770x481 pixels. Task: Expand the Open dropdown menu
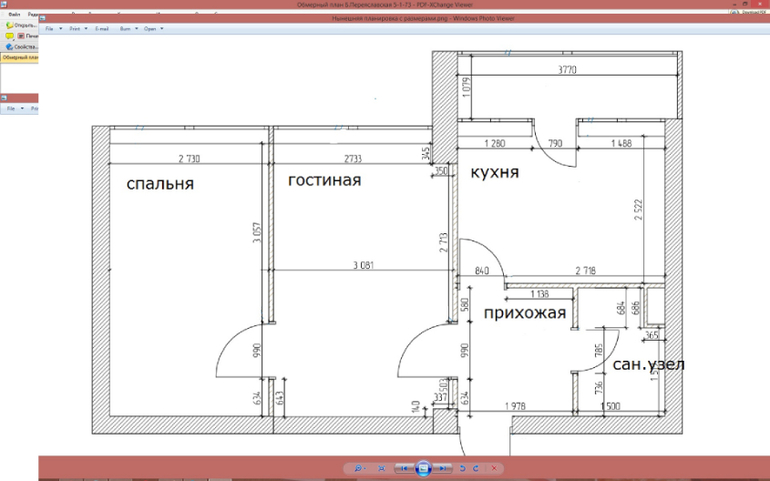tap(153, 28)
